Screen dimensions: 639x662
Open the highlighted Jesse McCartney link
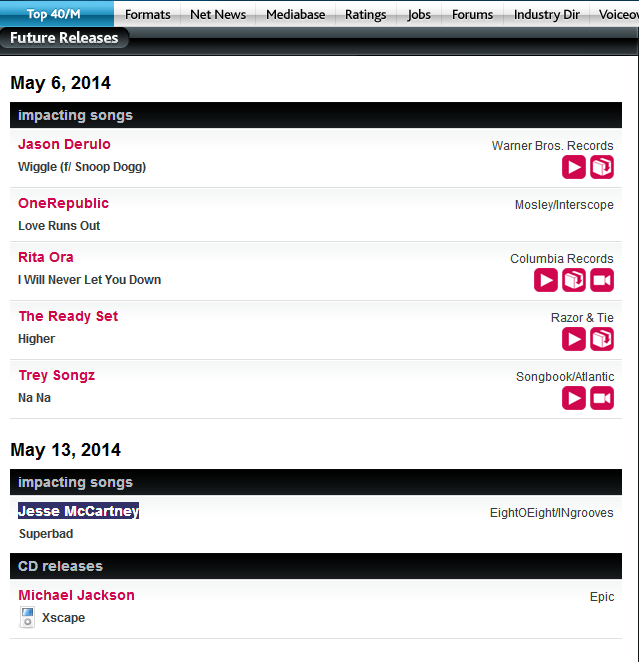tap(78, 511)
